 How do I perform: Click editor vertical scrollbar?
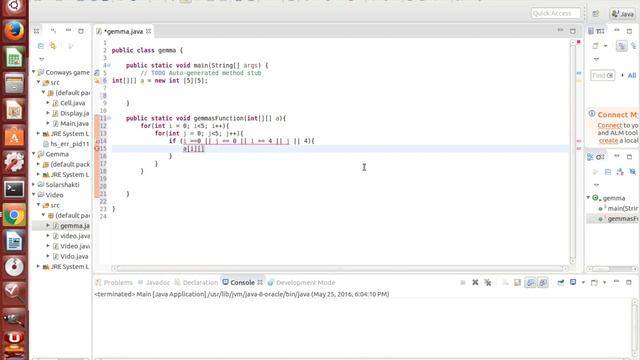[x=573, y=151]
